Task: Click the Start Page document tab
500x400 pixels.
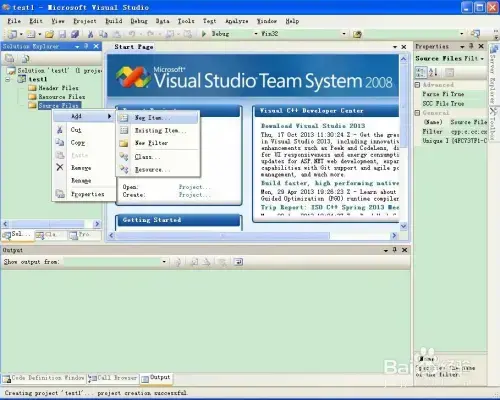Action: pos(134,47)
